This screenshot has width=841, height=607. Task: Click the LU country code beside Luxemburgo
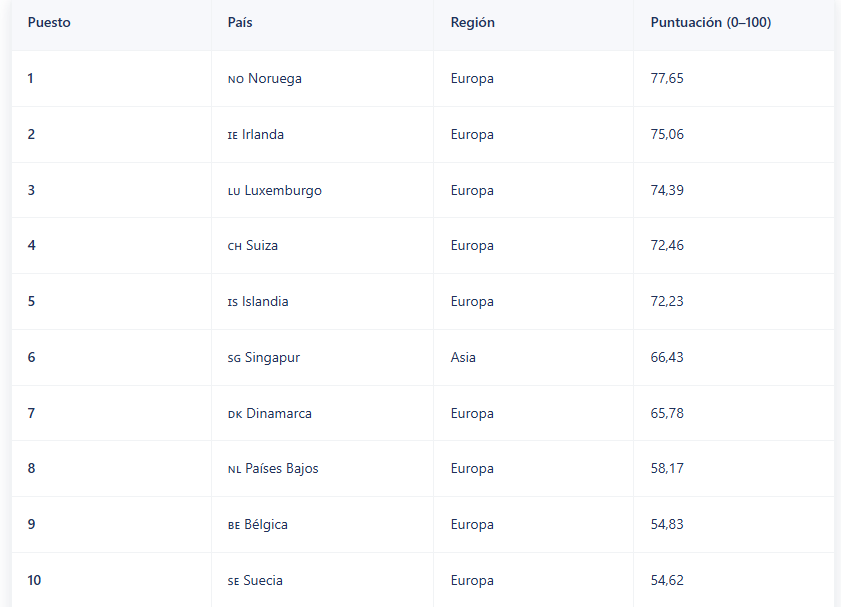click(x=234, y=191)
